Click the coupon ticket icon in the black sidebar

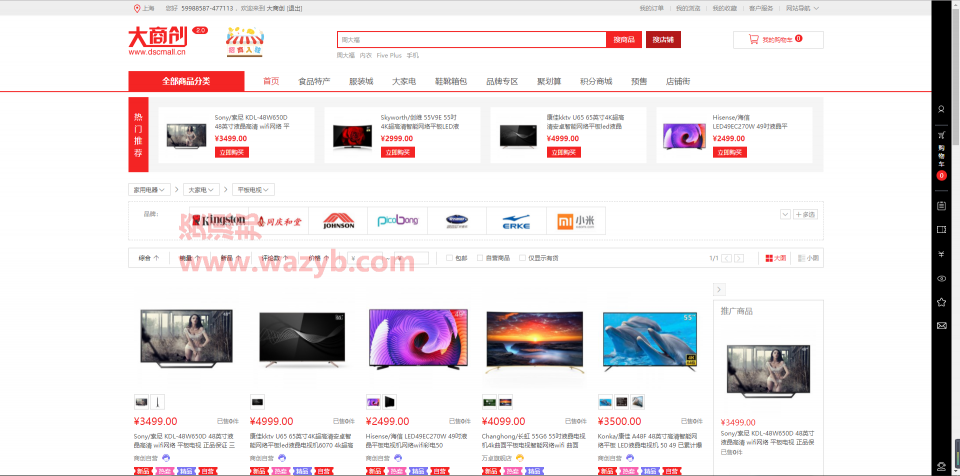click(x=941, y=229)
